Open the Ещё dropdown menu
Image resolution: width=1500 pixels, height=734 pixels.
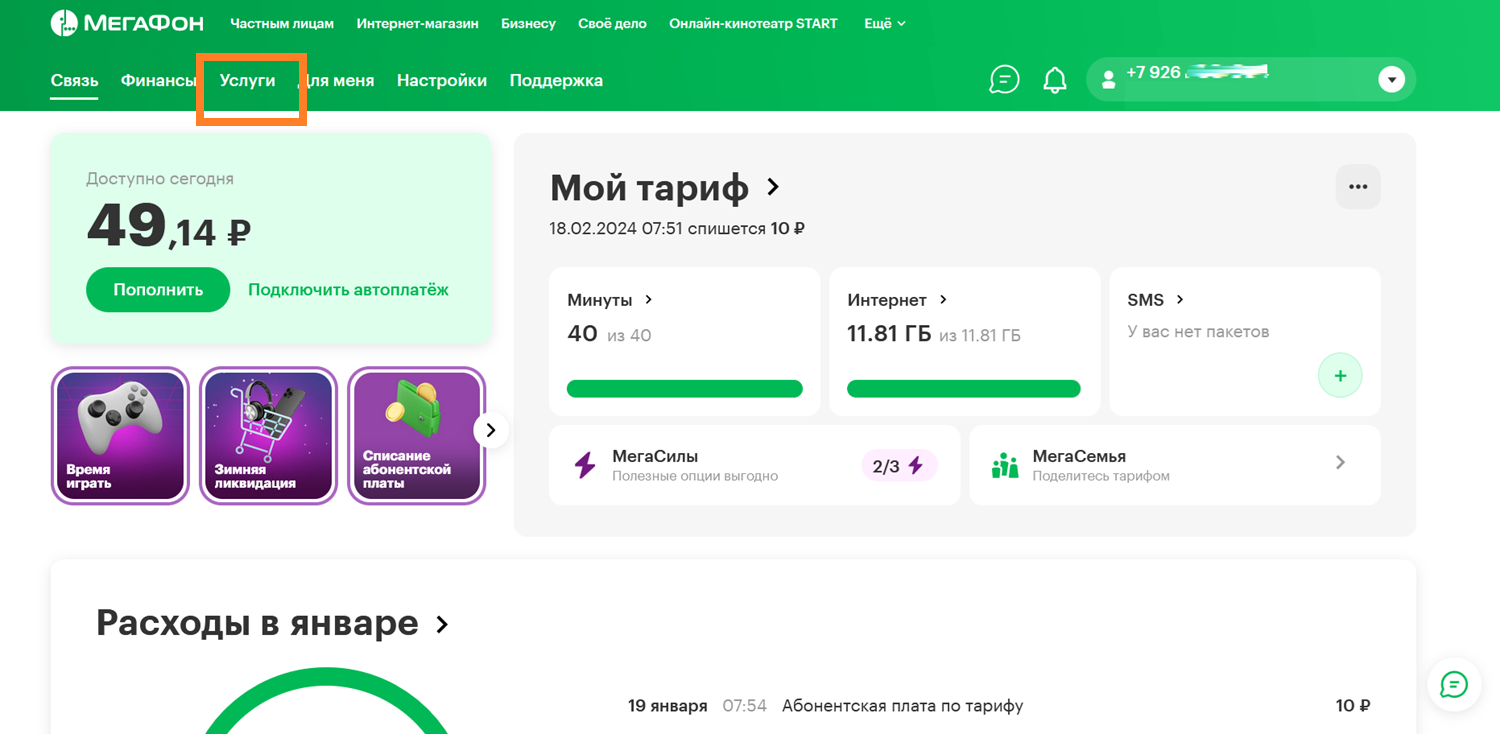[885, 23]
